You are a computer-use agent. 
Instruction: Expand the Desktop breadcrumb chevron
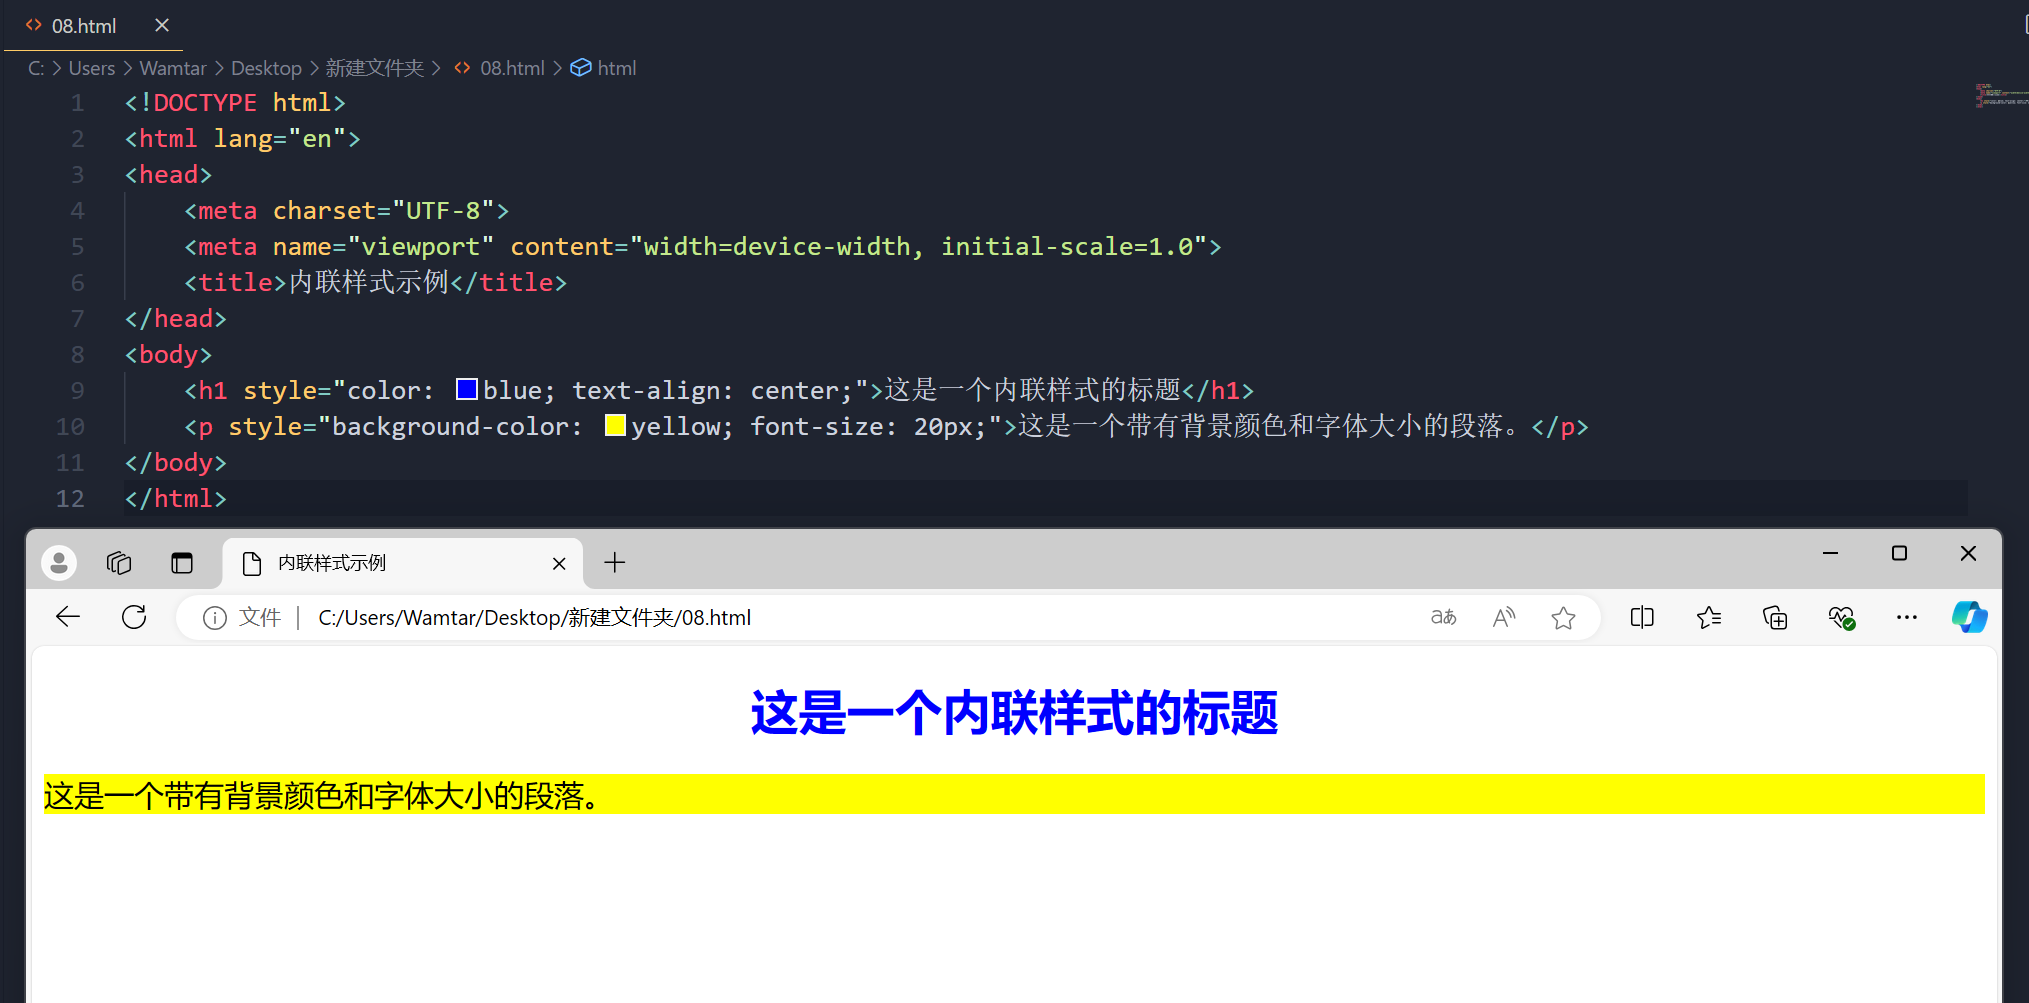tap(315, 68)
